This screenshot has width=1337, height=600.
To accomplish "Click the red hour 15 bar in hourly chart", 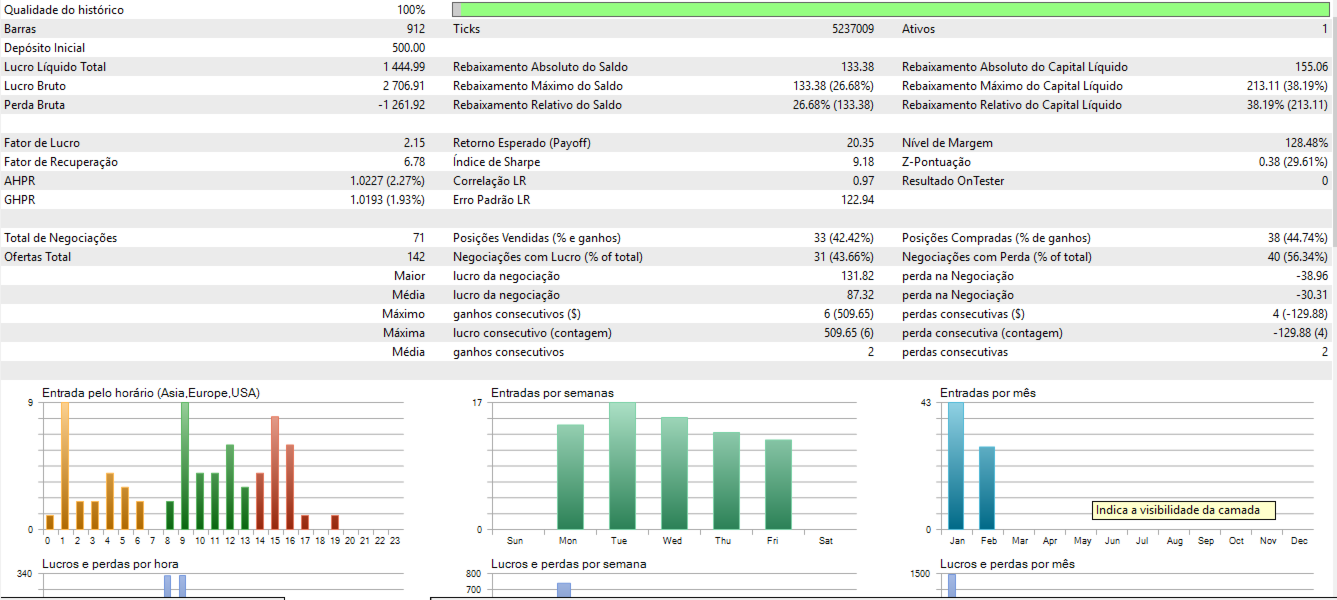I will (275, 473).
